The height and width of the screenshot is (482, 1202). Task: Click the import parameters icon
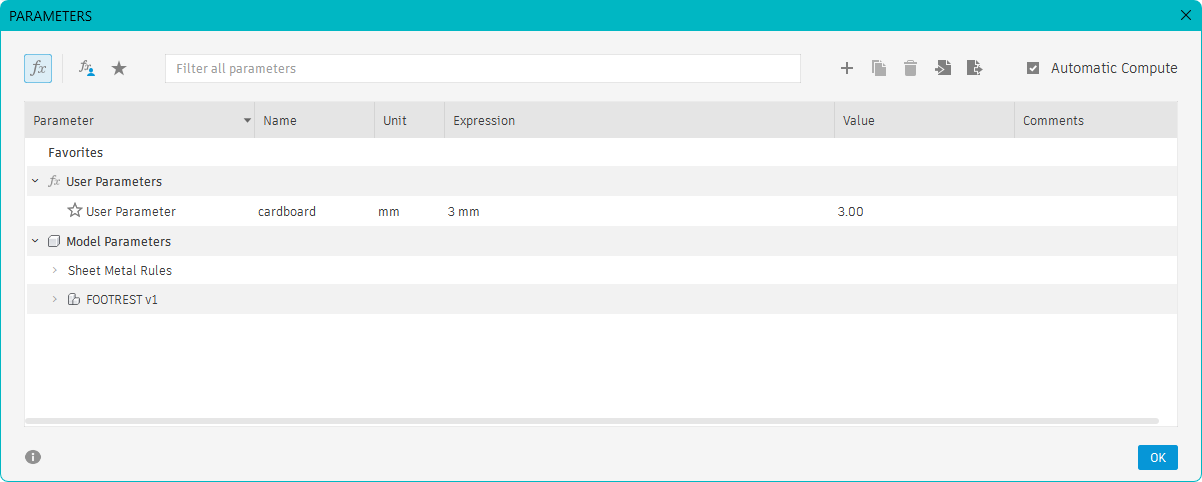(943, 68)
